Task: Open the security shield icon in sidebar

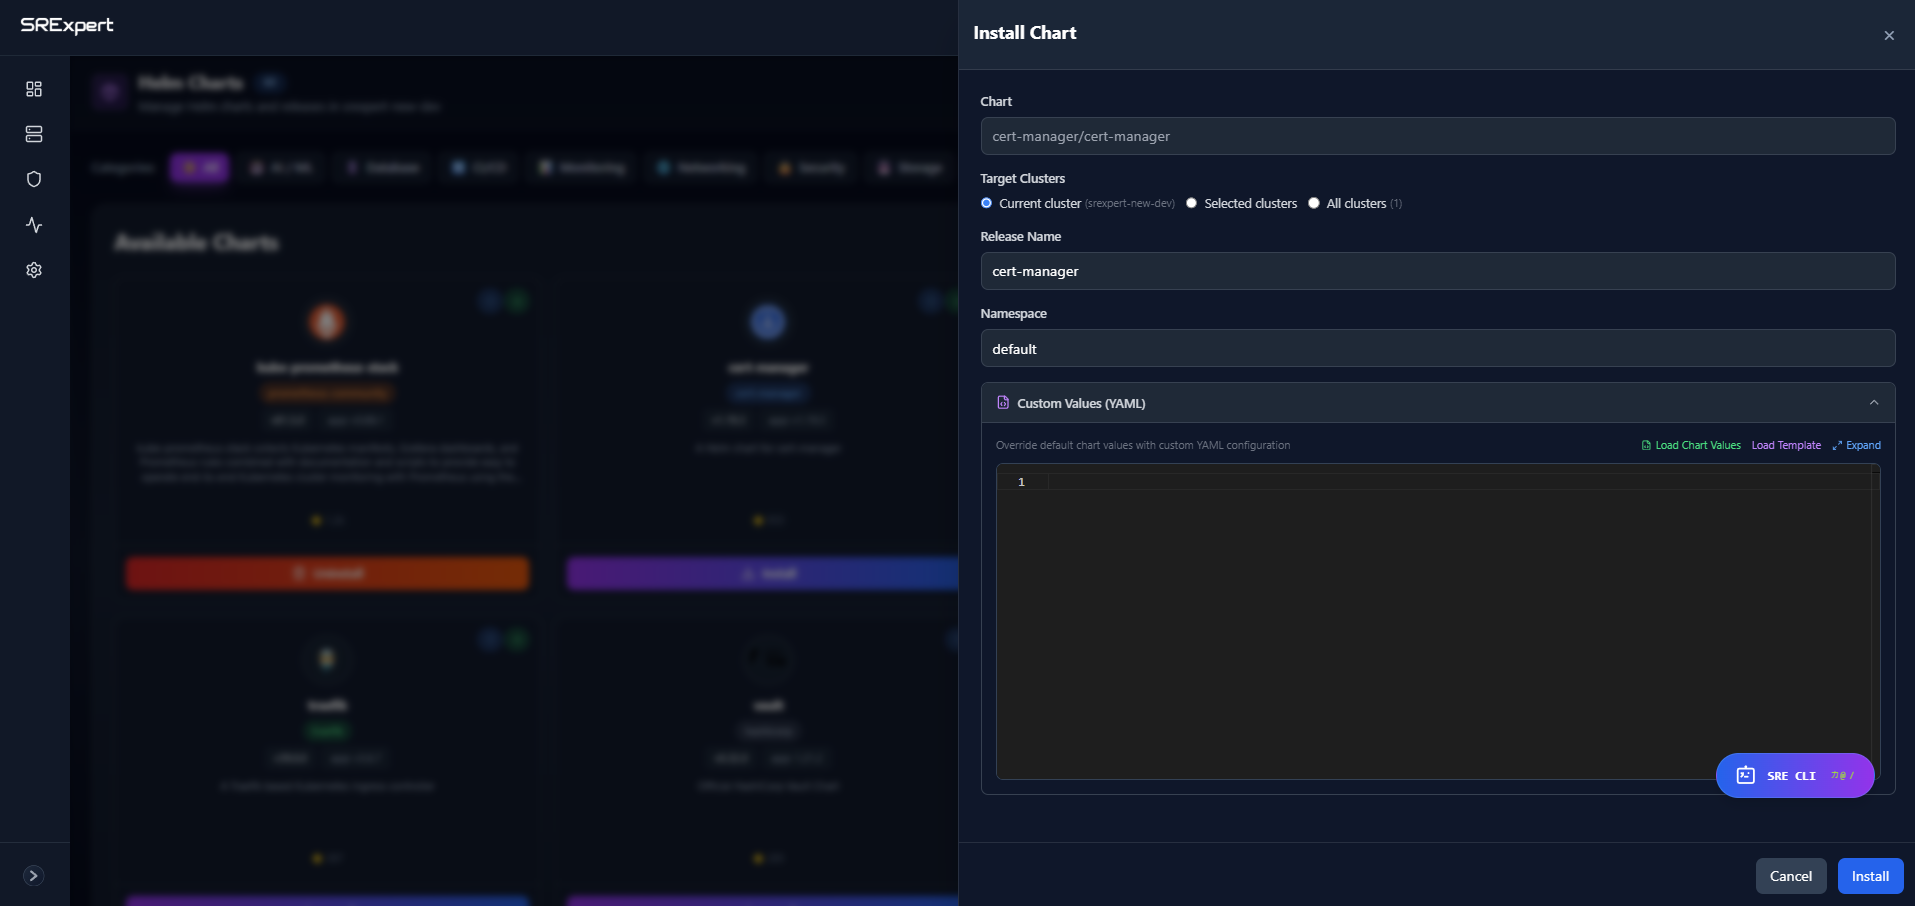Action: click(x=34, y=179)
